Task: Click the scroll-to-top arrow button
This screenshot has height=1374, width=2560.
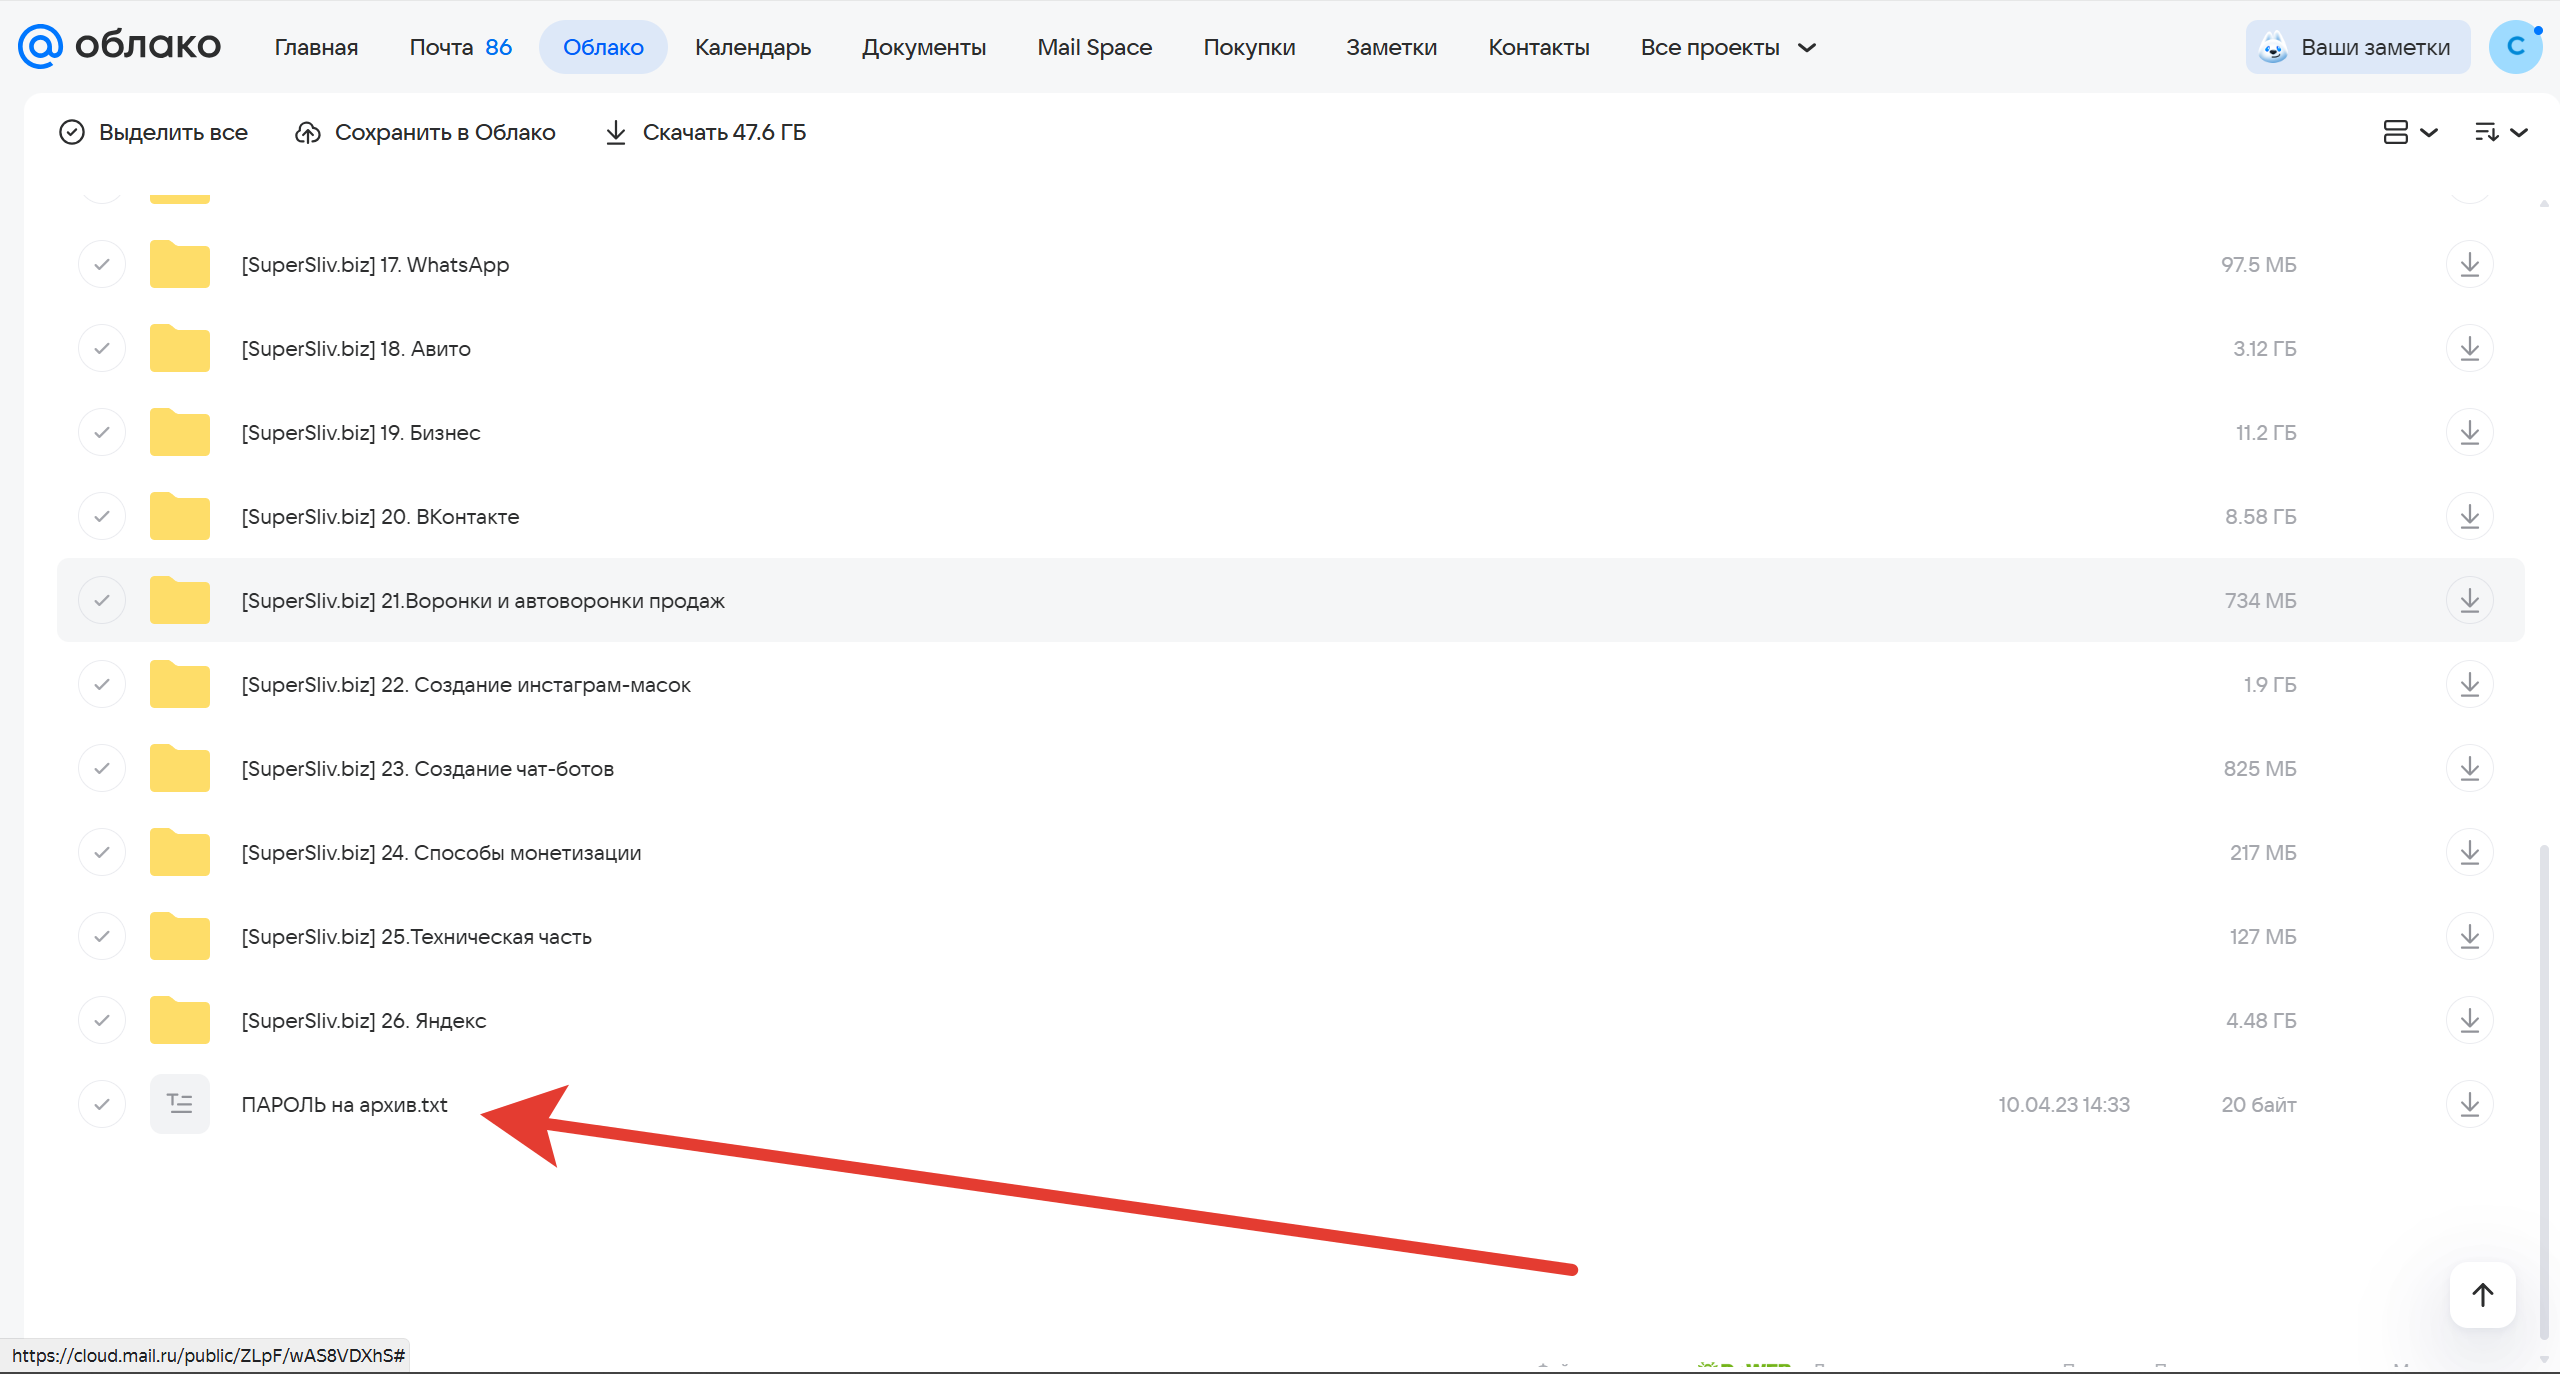Action: 2482,1295
